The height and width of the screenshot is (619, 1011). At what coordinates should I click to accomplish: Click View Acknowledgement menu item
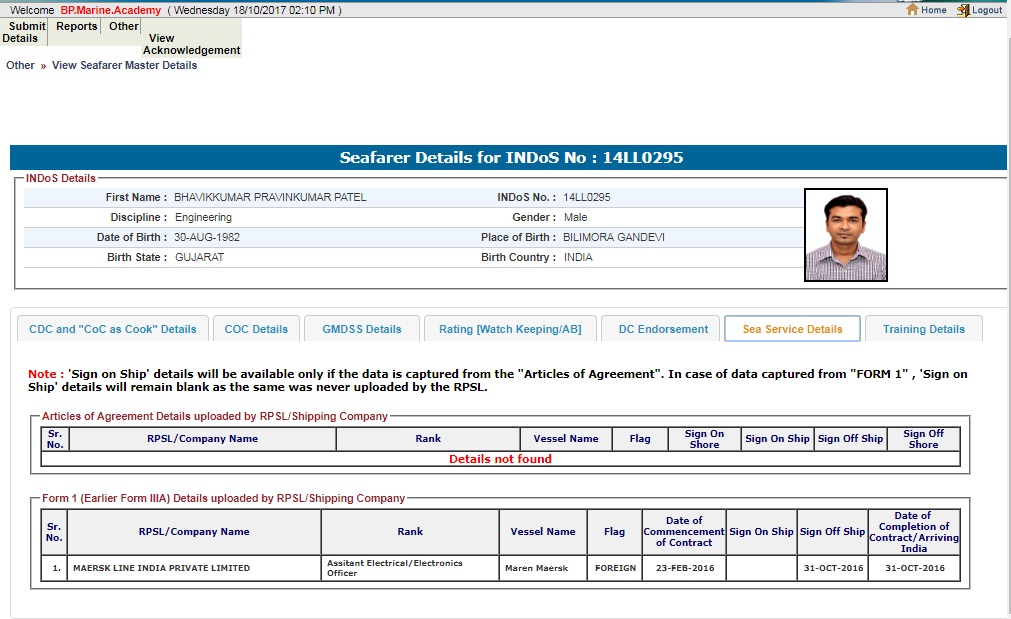click(x=191, y=44)
